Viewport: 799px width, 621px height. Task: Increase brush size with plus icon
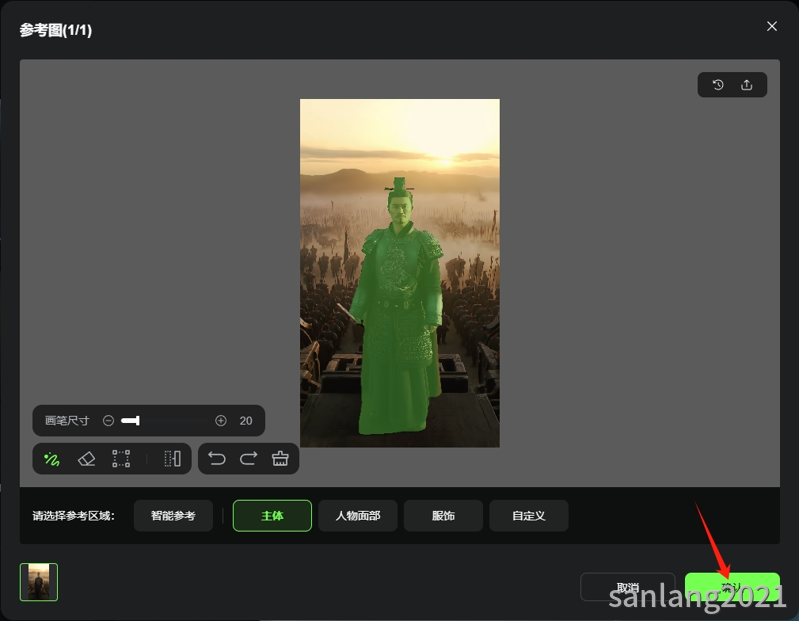(x=221, y=421)
